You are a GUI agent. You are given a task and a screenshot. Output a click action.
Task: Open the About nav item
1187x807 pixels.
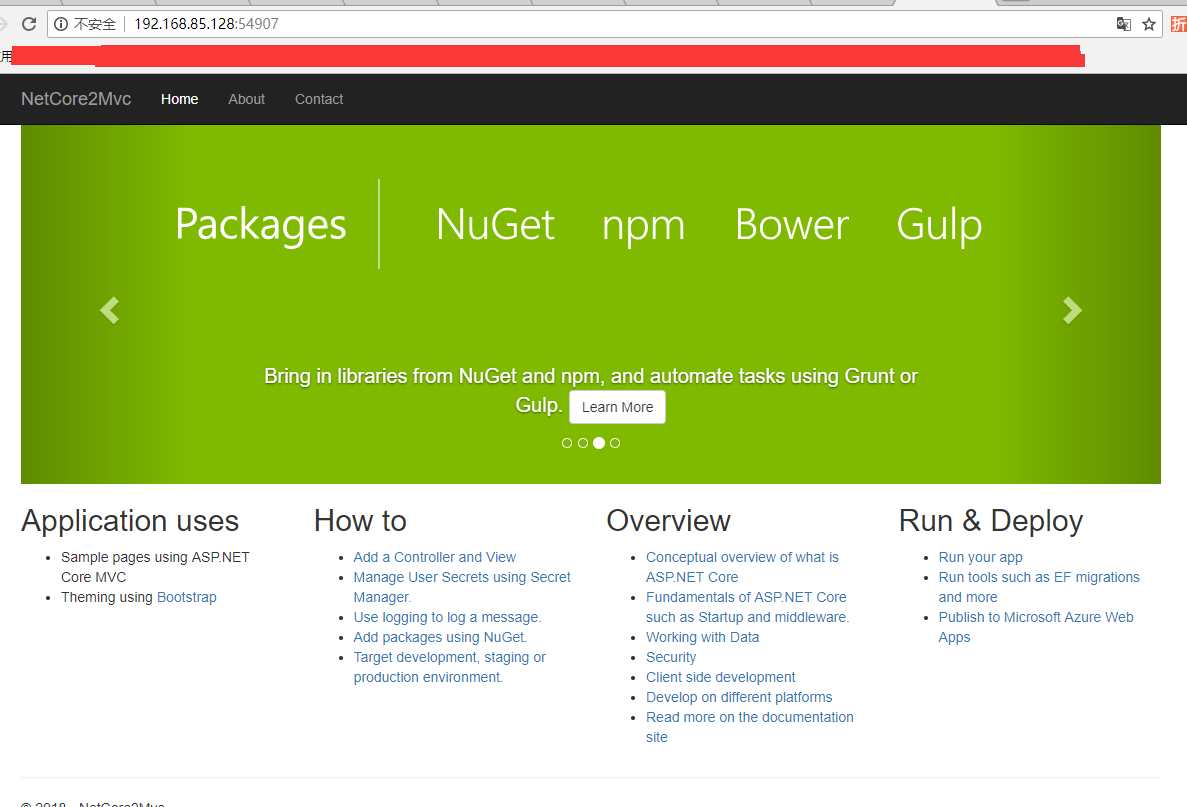point(247,99)
